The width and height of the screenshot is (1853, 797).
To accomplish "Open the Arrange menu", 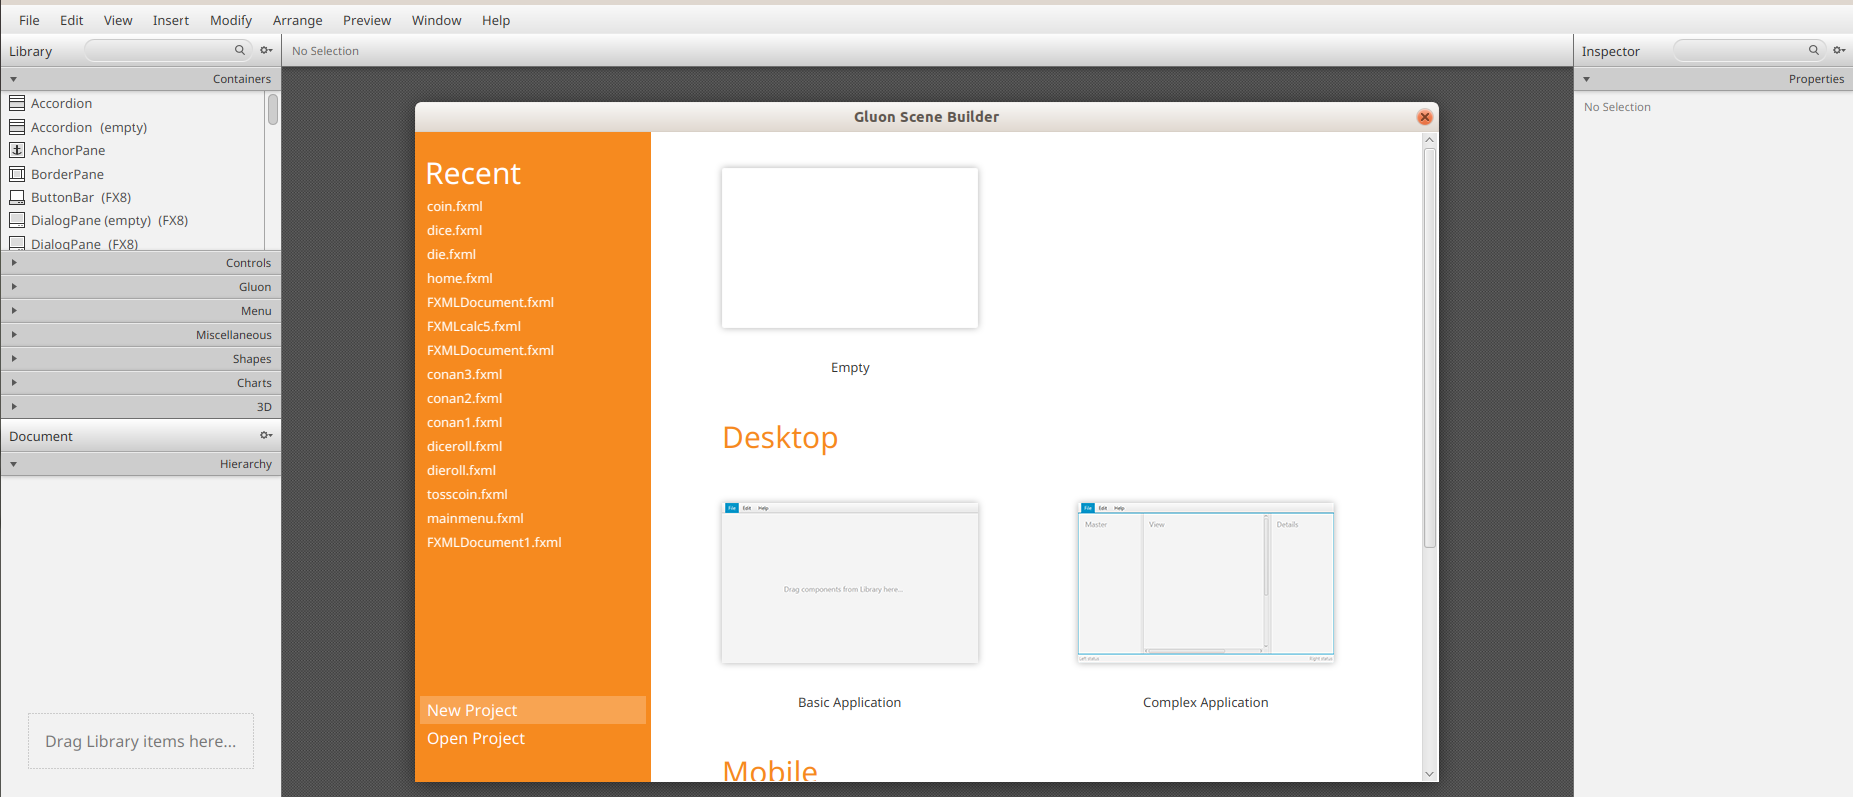I will tap(297, 20).
